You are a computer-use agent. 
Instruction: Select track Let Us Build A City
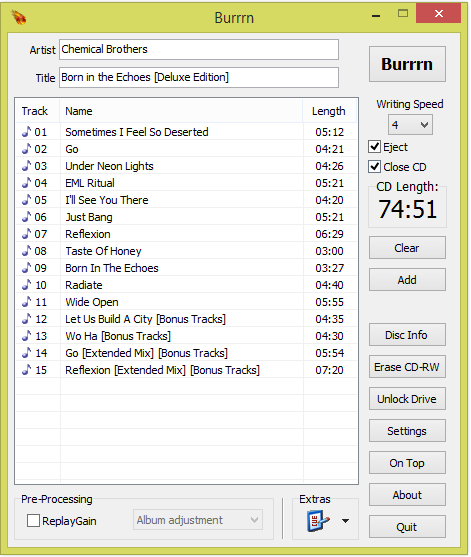pyautogui.click(x=186, y=319)
